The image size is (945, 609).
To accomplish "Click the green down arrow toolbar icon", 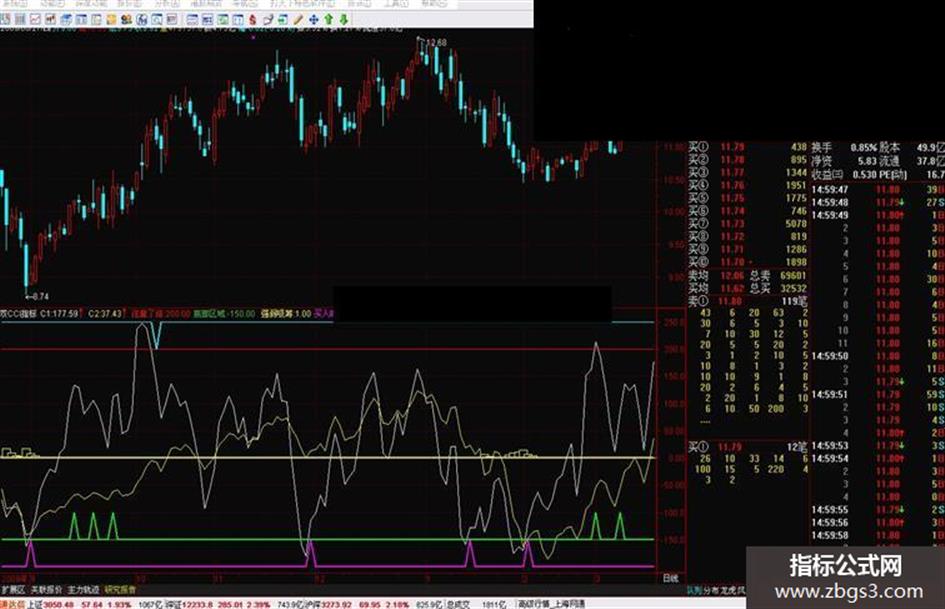I will (344, 20).
